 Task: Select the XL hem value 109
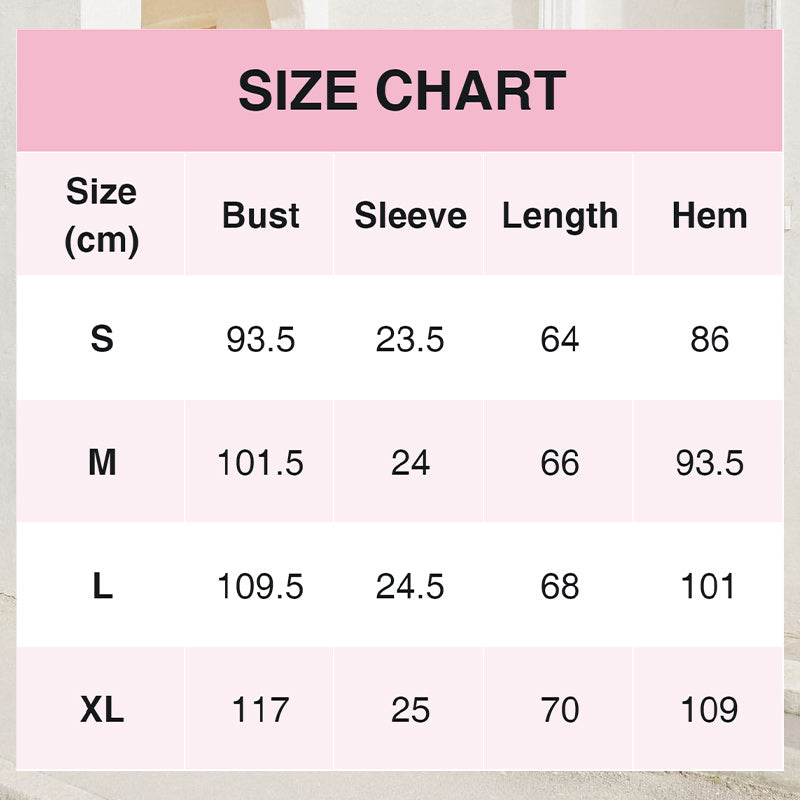point(709,710)
